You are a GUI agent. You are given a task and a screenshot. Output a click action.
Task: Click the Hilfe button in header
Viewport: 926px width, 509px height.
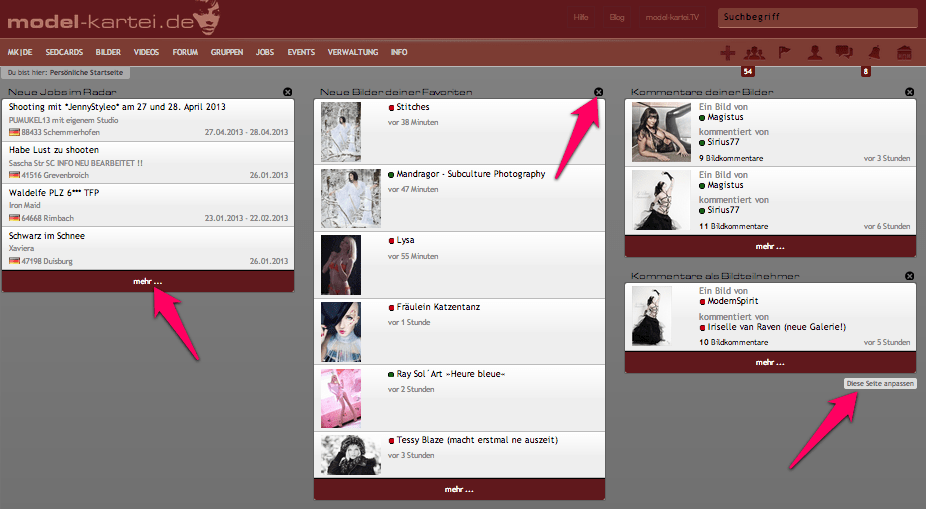pos(581,17)
